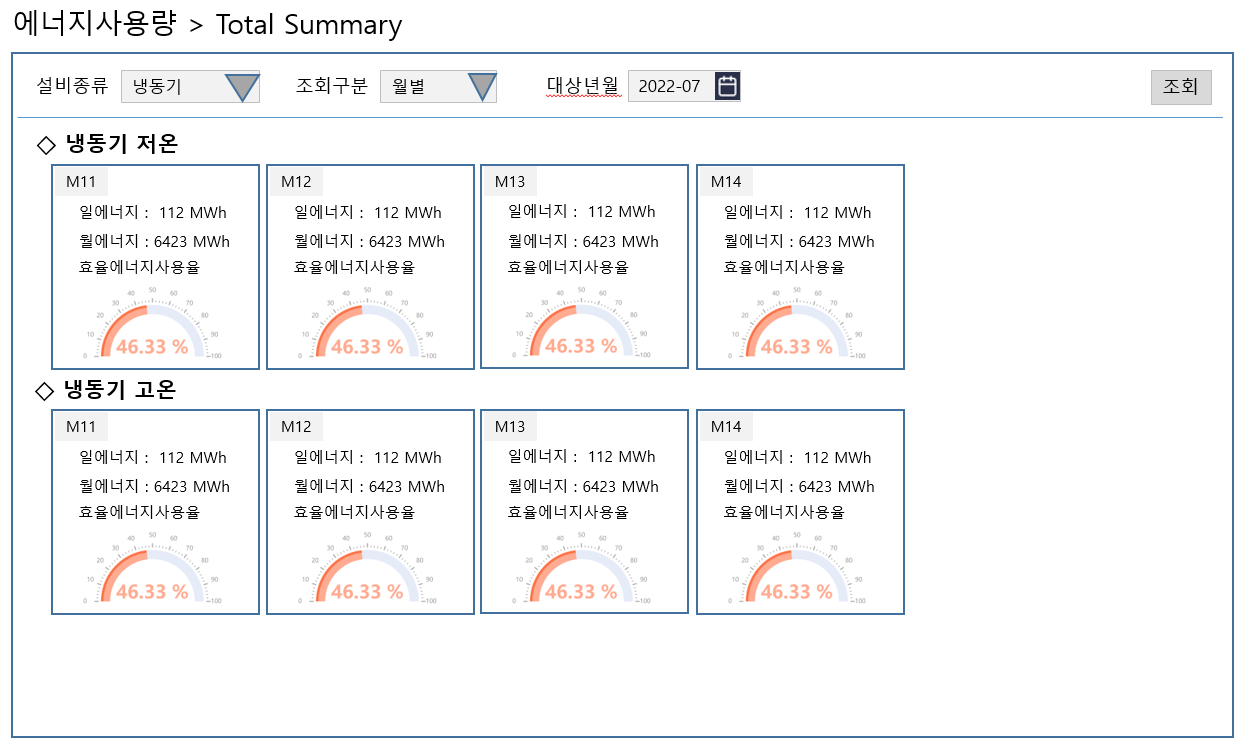Click the M12 gauge under 냉동기 저온
The width and height of the screenshot is (1244, 749).
point(367,327)
